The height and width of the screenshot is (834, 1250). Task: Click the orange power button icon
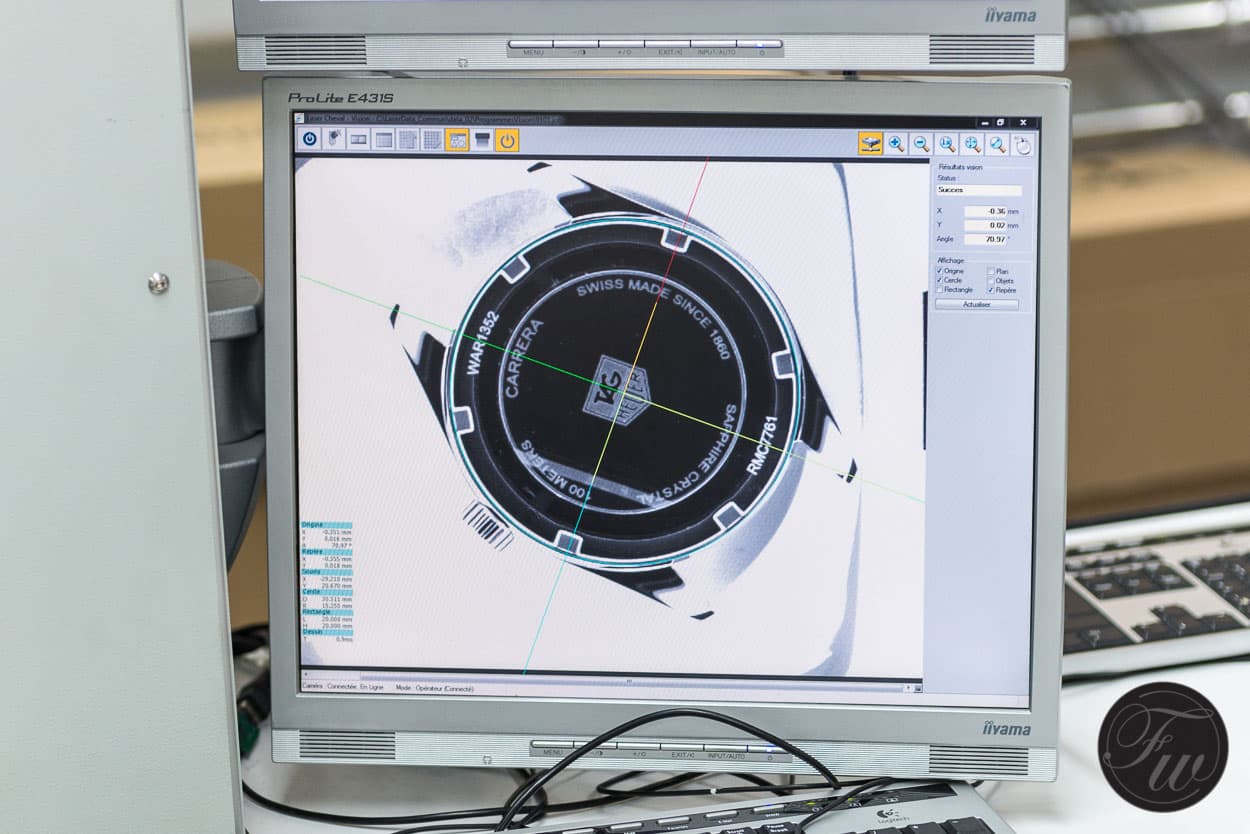coord(507,140)
